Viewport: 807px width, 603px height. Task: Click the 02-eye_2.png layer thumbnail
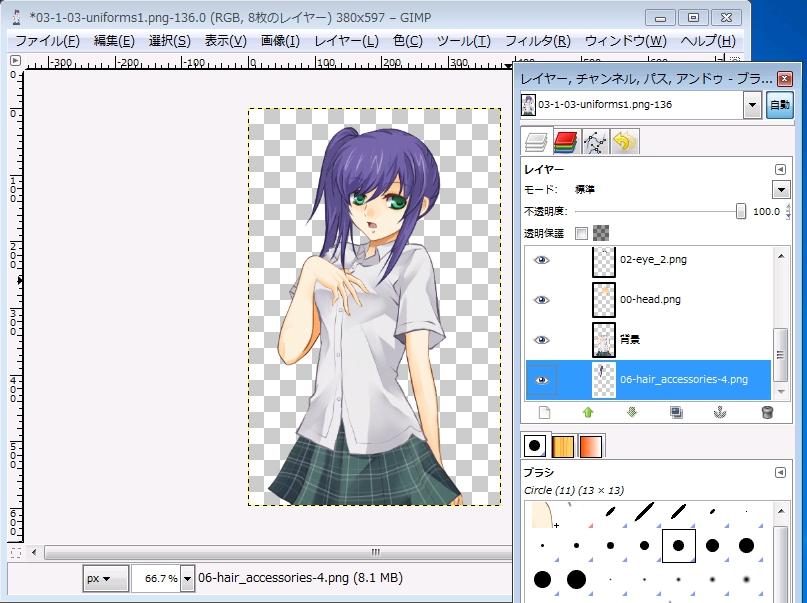pyautogui.click(x=604, y=262)
